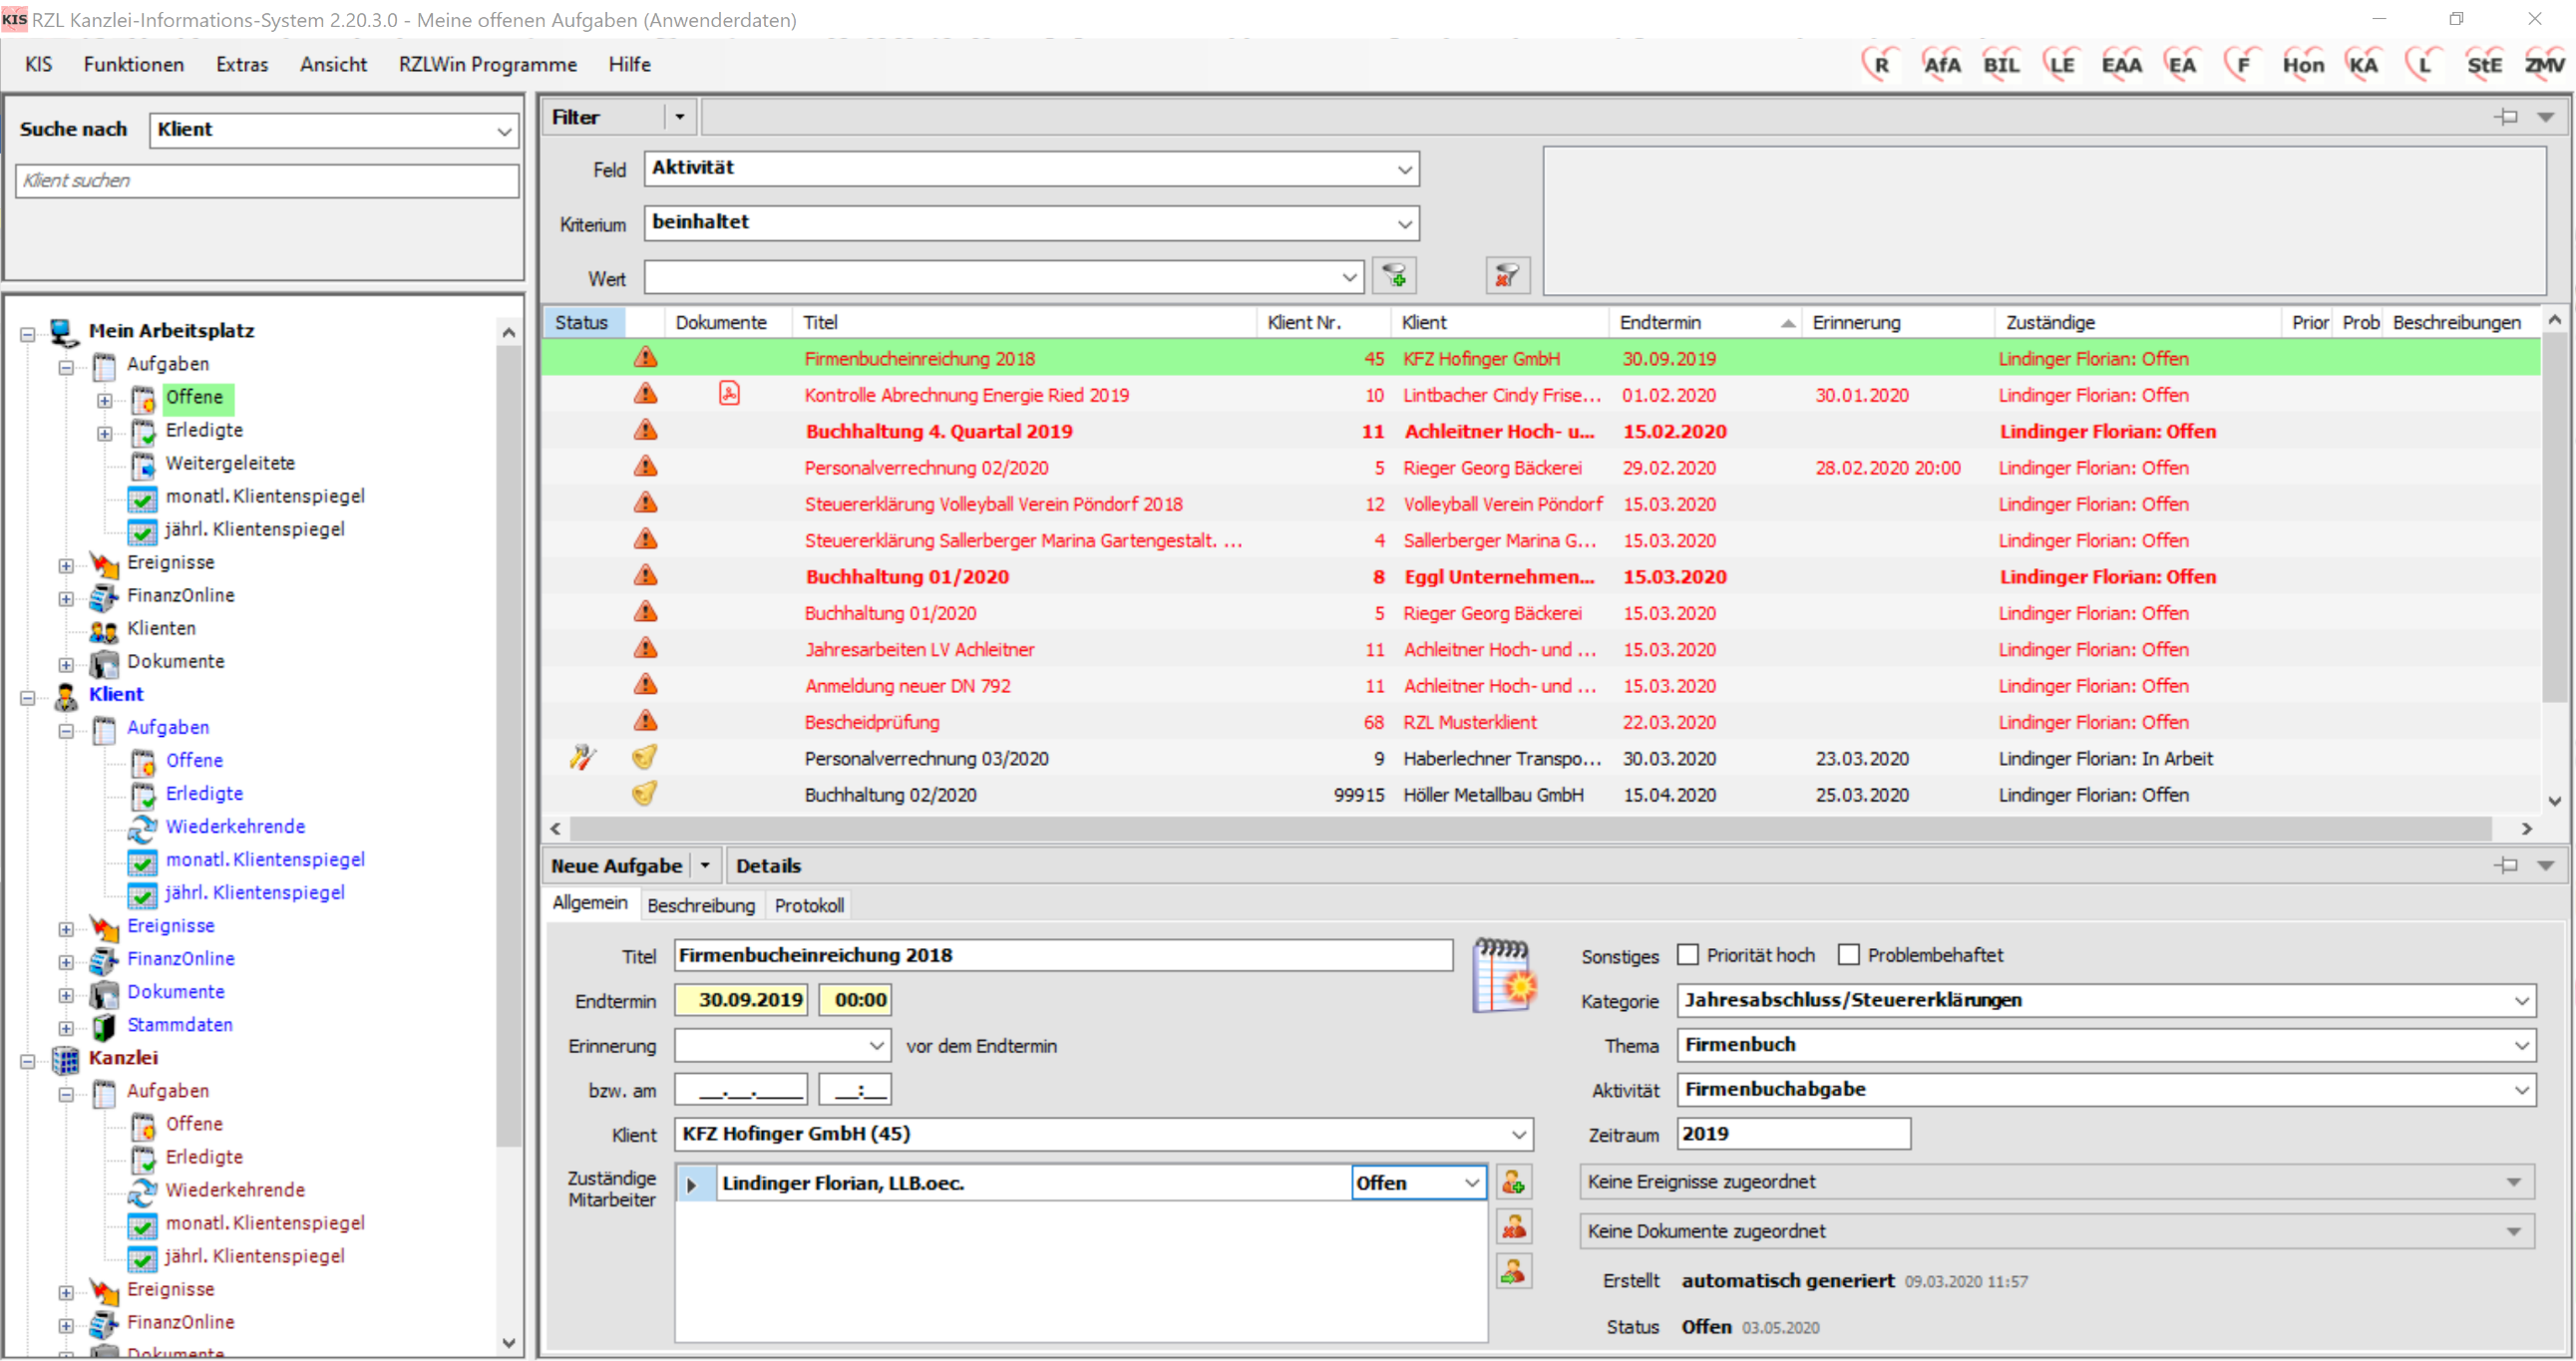Open the Funktionen menu
Viewport: 2576px width, 1361px height.
(133, 65)
